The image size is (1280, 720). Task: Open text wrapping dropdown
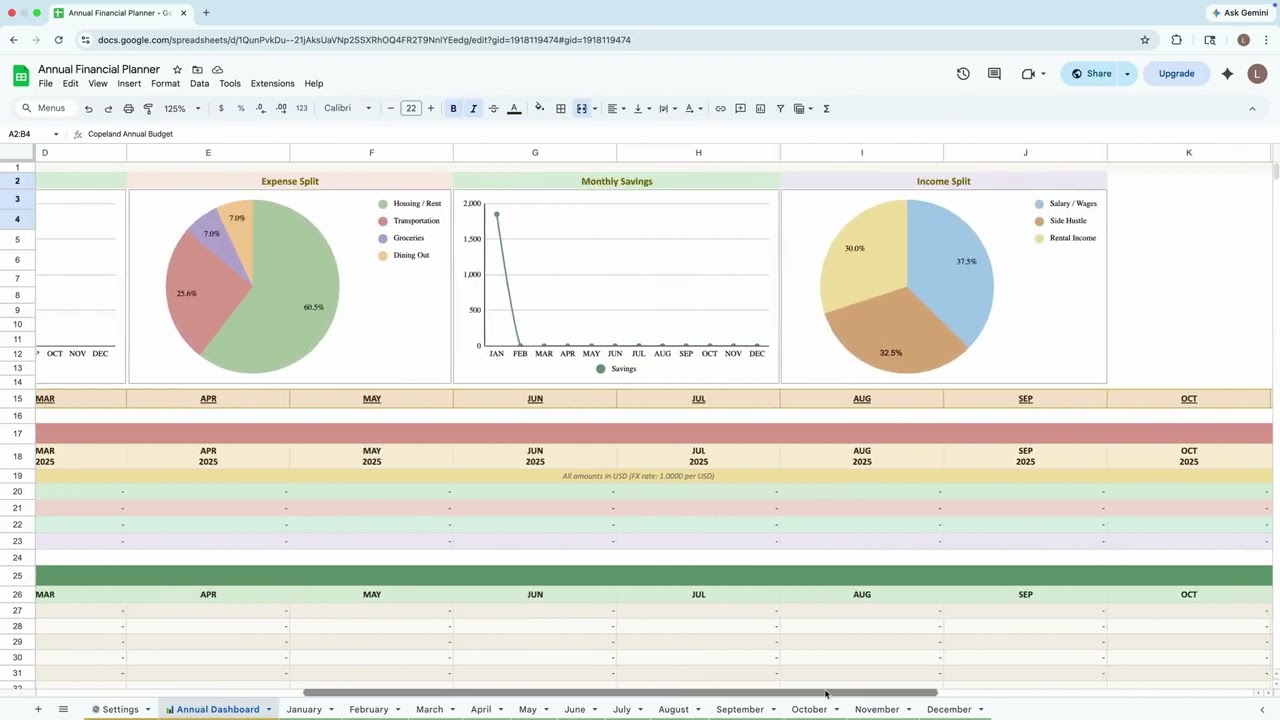(x=668, y=109)
